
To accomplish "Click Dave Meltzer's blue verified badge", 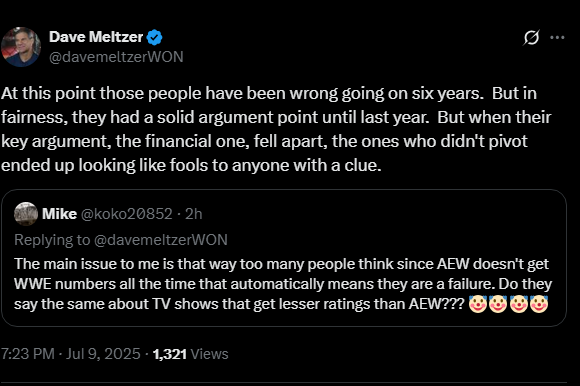I will point(154,37).
